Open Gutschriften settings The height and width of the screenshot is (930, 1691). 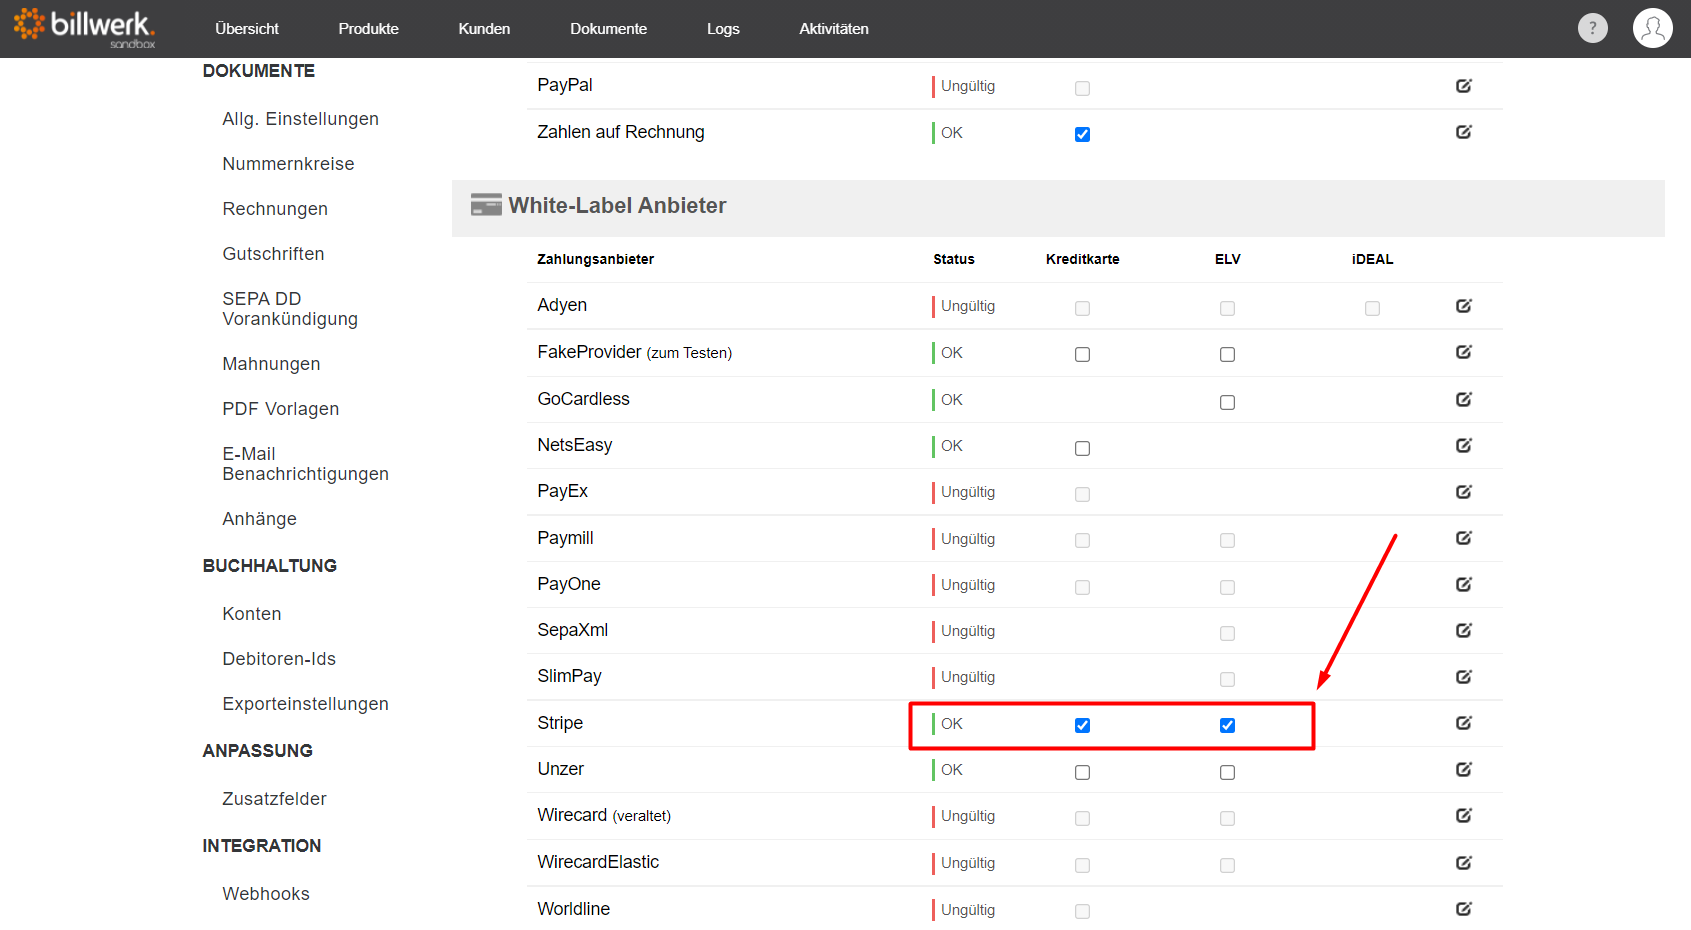coord(273,254)
